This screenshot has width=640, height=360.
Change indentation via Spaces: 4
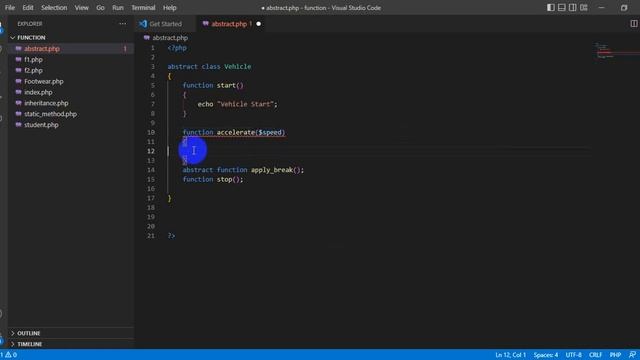[546, 355]
